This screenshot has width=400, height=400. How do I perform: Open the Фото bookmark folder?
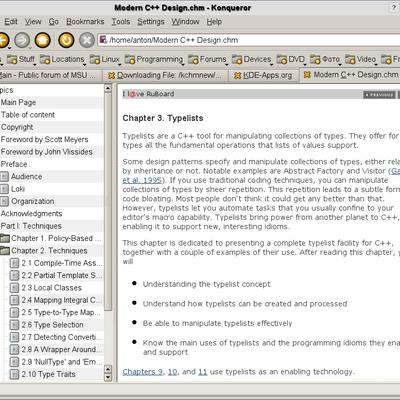pos(325,59)
